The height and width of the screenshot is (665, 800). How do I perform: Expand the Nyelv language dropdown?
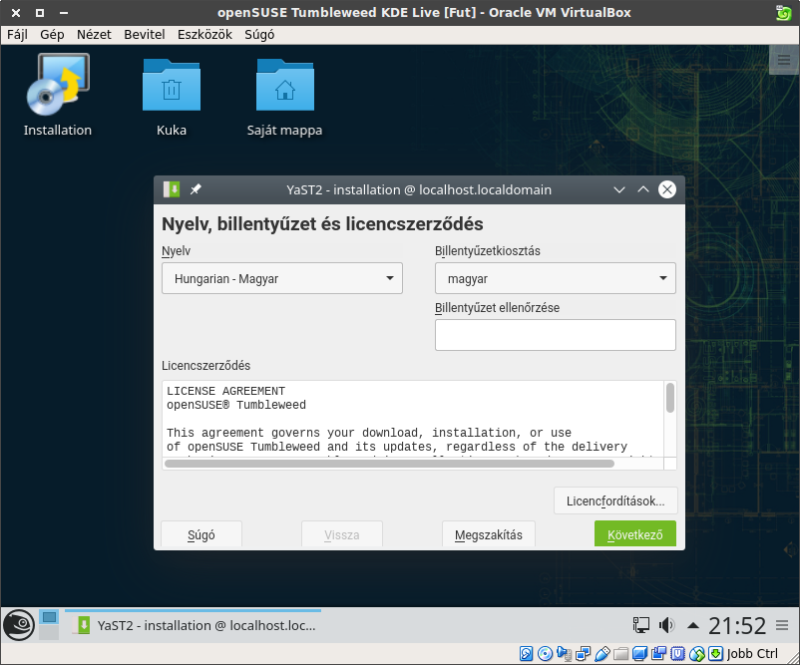click(282, 278)
